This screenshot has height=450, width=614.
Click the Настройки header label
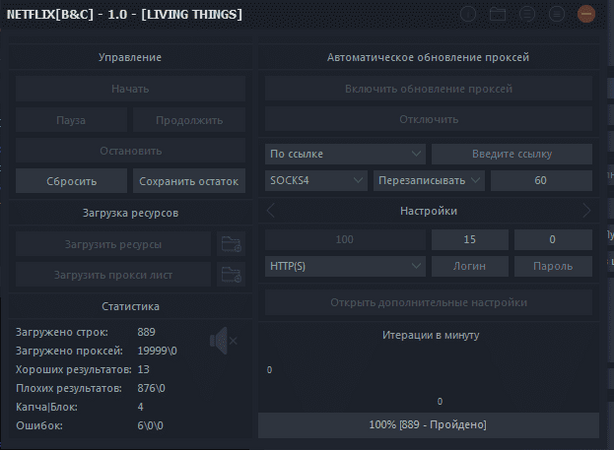point(428,211)
